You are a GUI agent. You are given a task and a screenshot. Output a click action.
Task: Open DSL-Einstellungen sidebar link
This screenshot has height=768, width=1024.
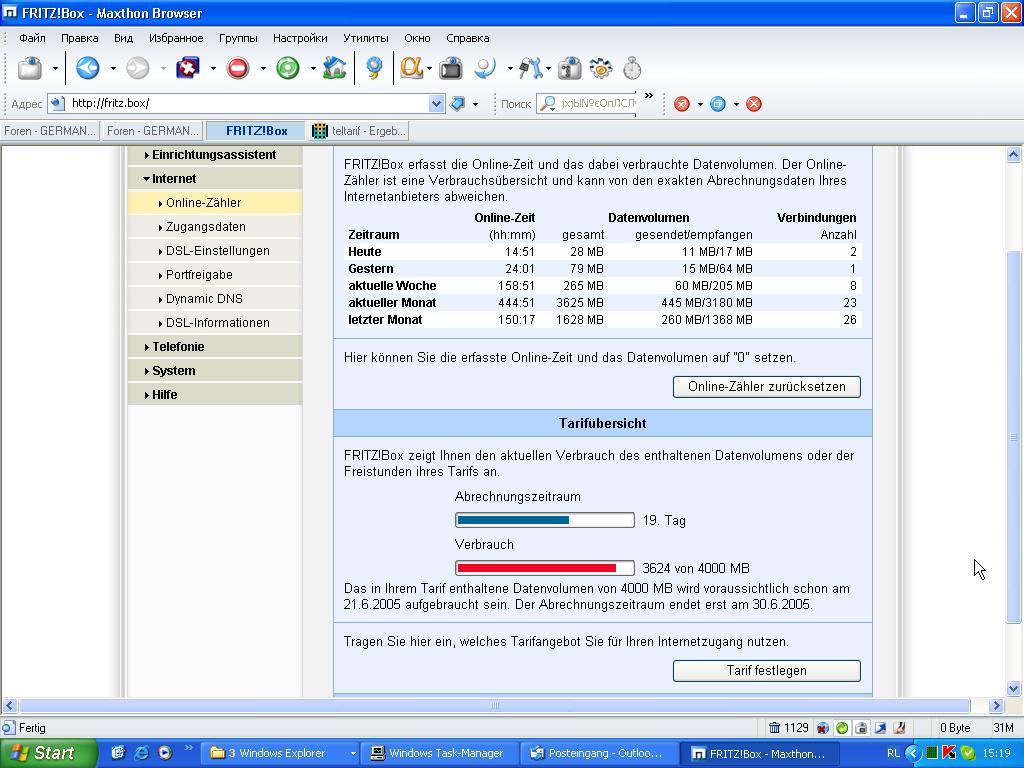217,251
